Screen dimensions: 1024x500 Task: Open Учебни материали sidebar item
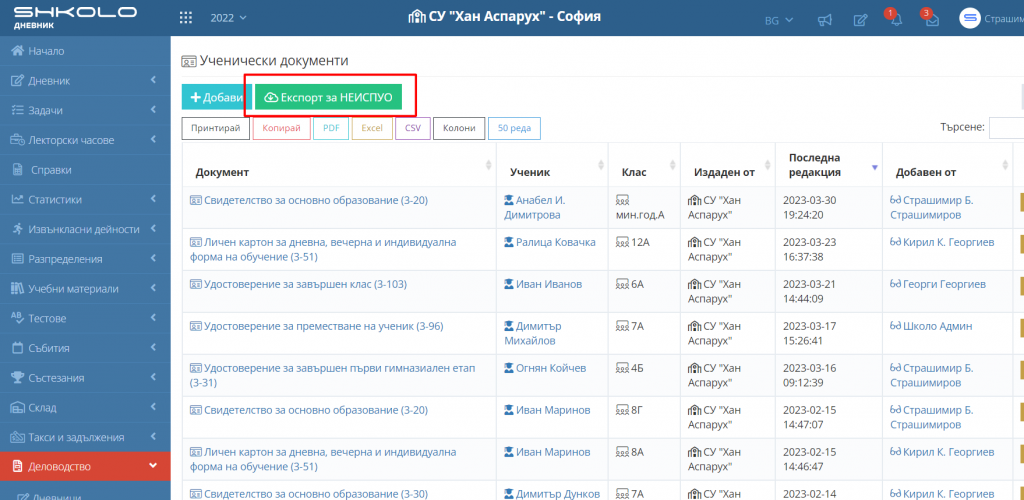[x=85, y=289]
